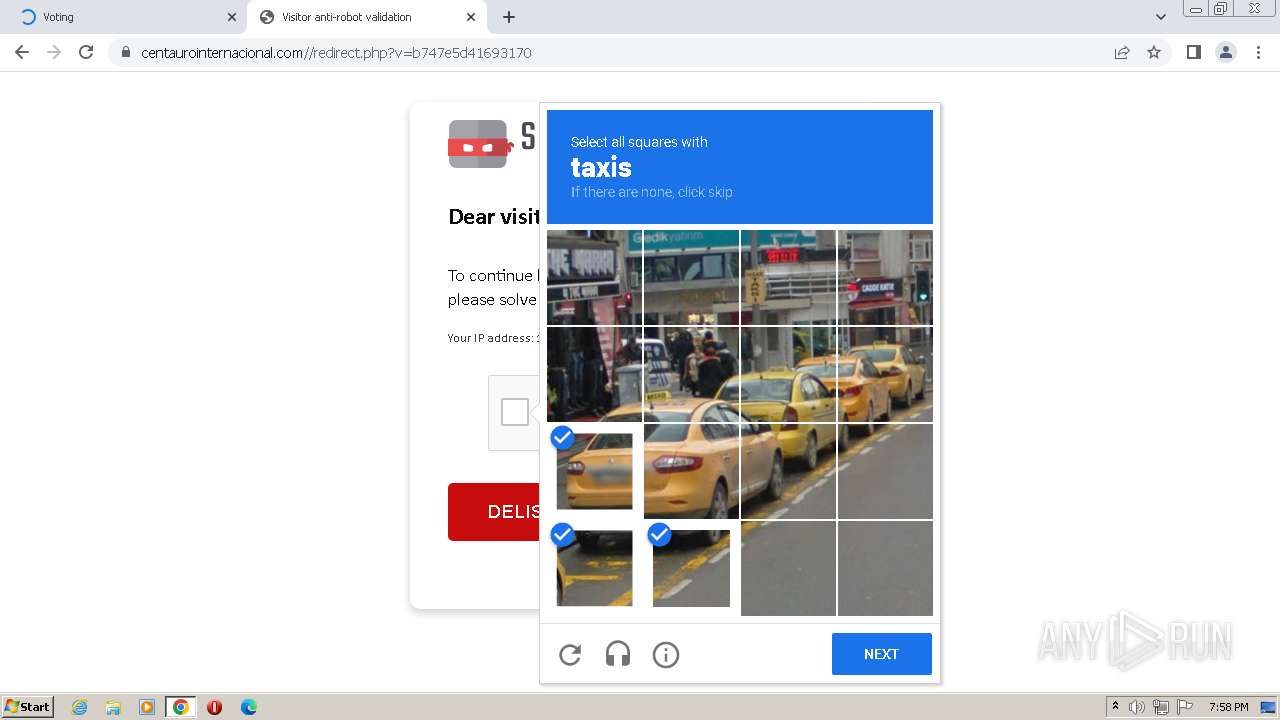Share this page using the share icon

(x=1122, y=53)
